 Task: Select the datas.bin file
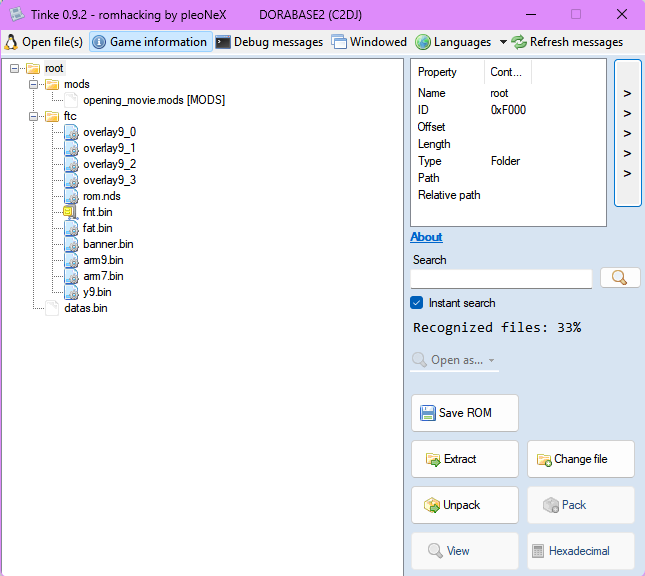[86, 308]
